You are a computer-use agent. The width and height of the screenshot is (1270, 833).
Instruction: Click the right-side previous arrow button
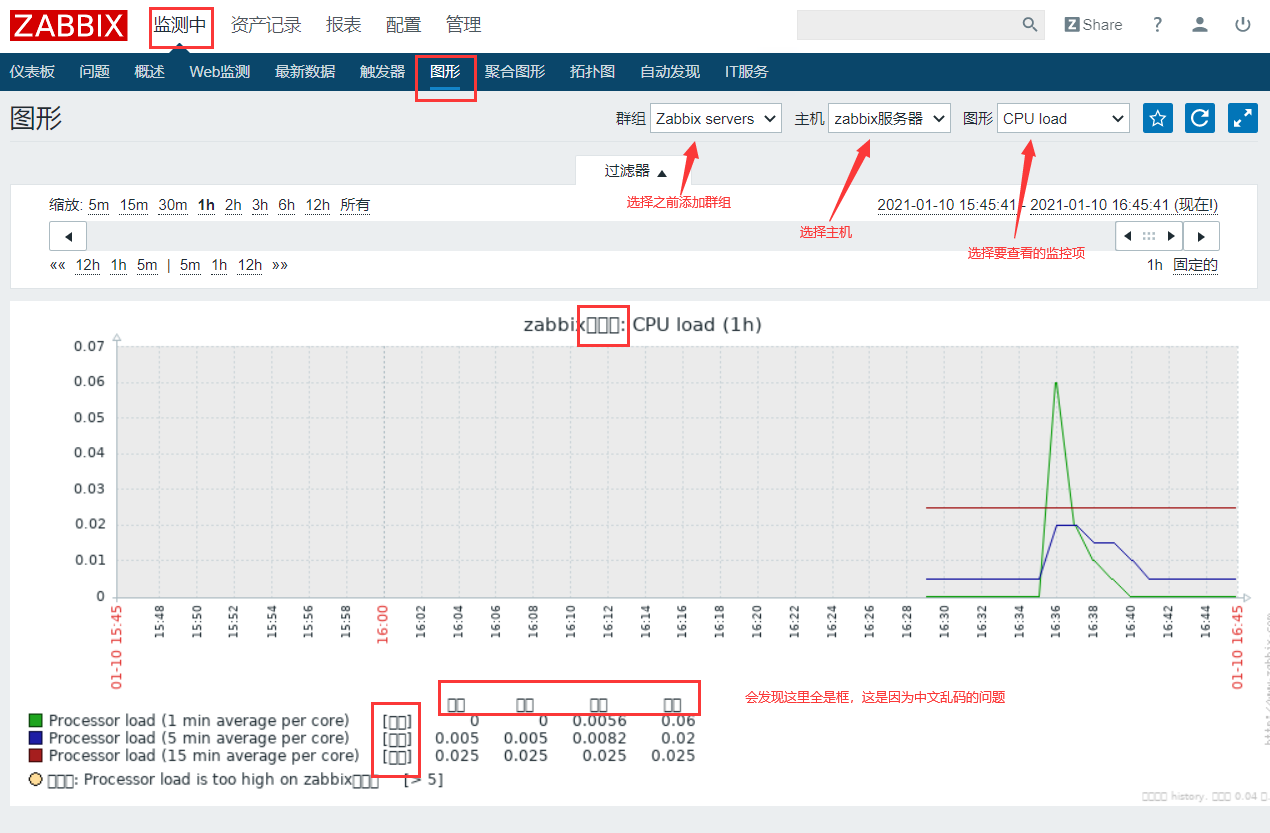pyautogui.click(x=1128, y=236)
